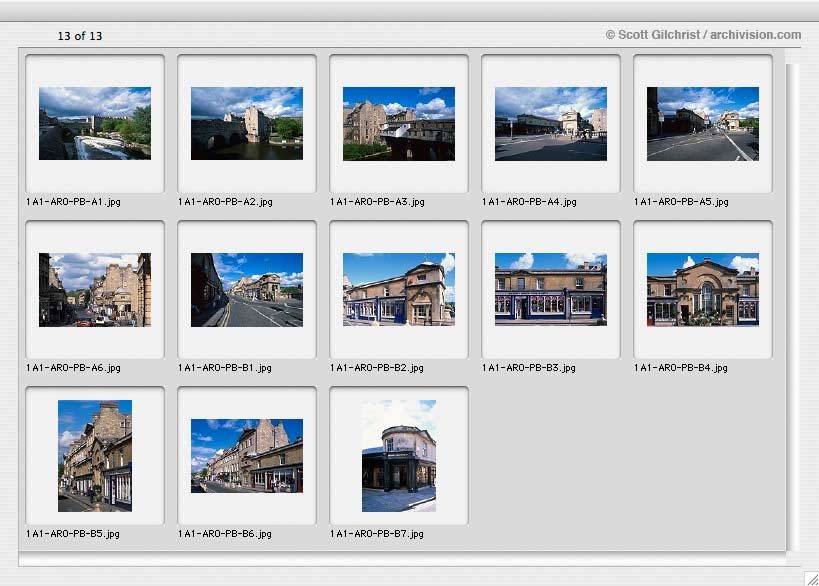819x586 pixels.
Task: Click the filename 1A1-ARO-PB-B7.jpg
Action: tap(377, 534)
